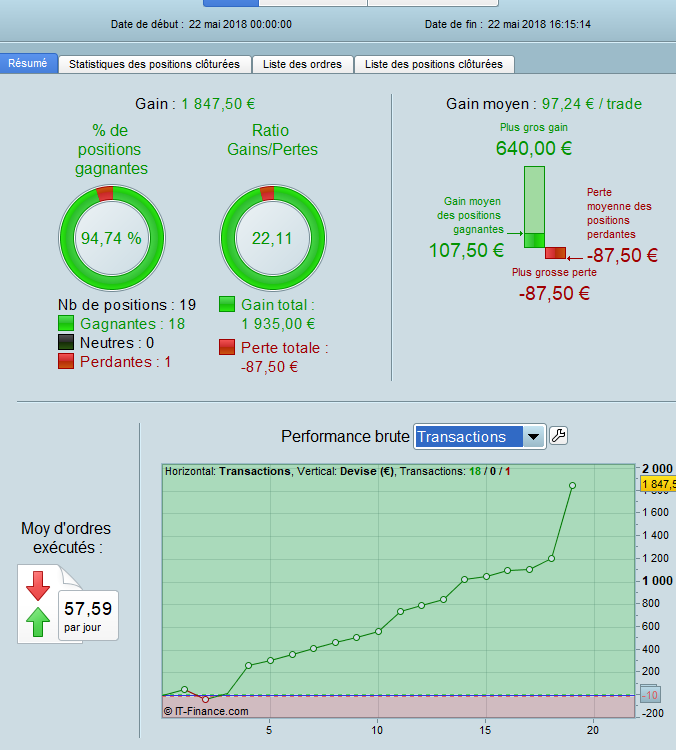Image resolution: width=676 pixels, height=750 pixels.
Task: Click the IT-Finance.com copyright link
Action: click(x=206, y=711)
